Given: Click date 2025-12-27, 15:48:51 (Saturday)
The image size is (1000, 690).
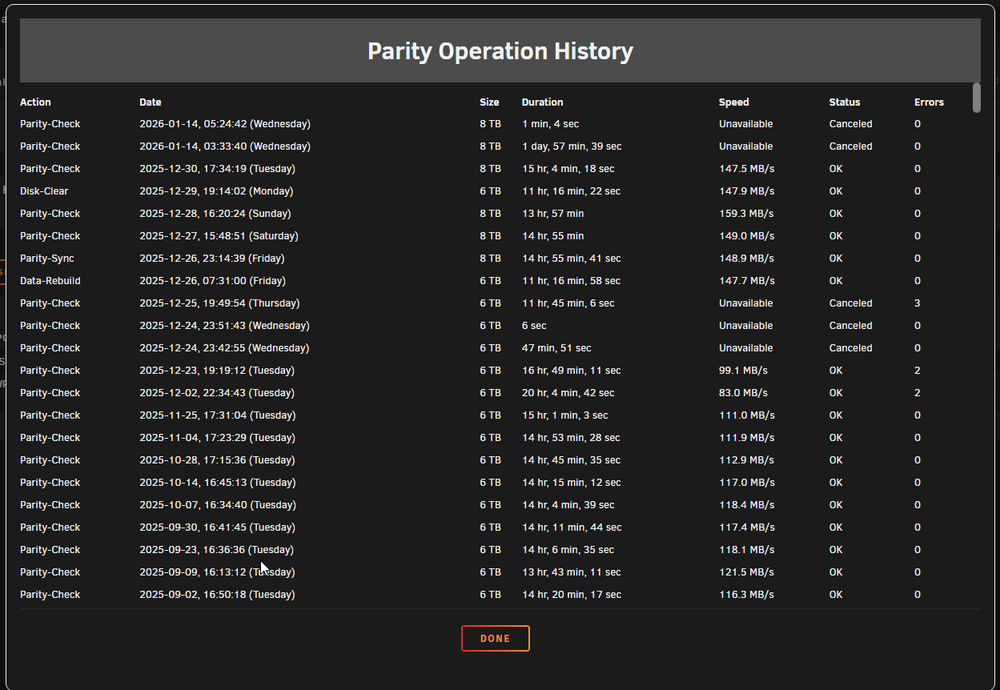Looking at the screenshot, I should point(219,236).
